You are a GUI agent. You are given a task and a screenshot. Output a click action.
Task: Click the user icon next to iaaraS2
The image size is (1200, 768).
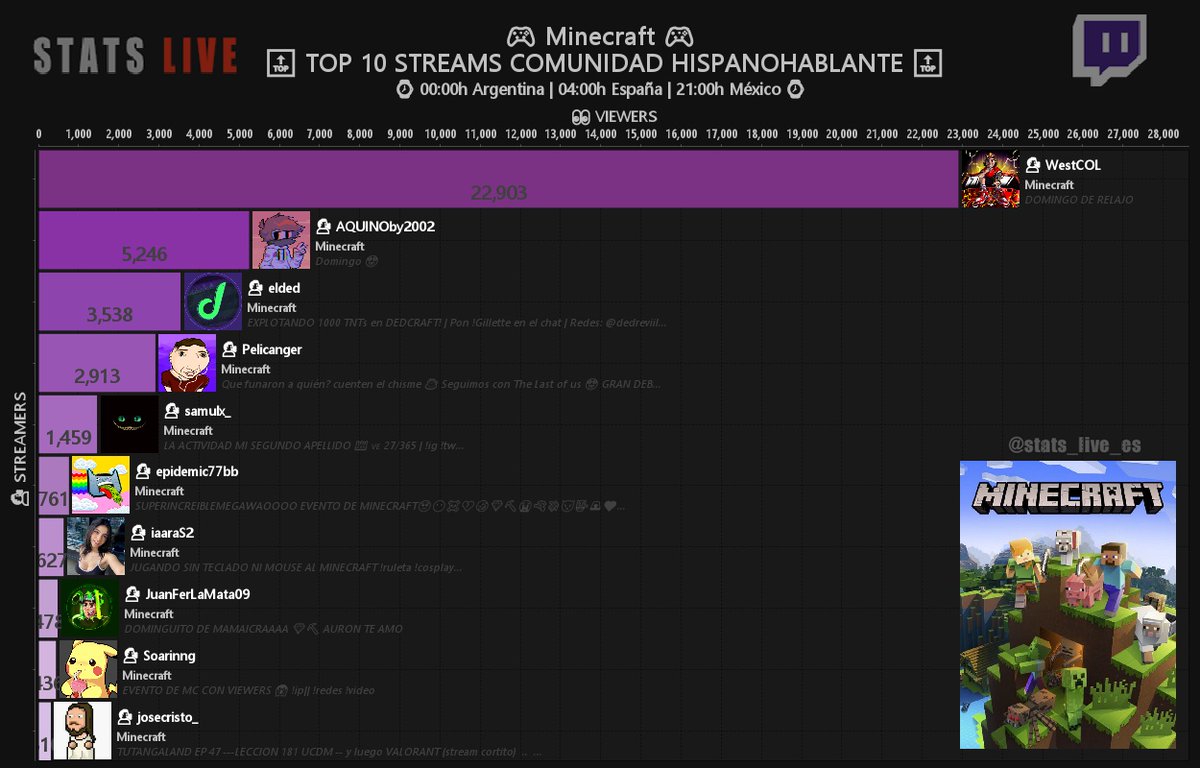coord(138,532)
